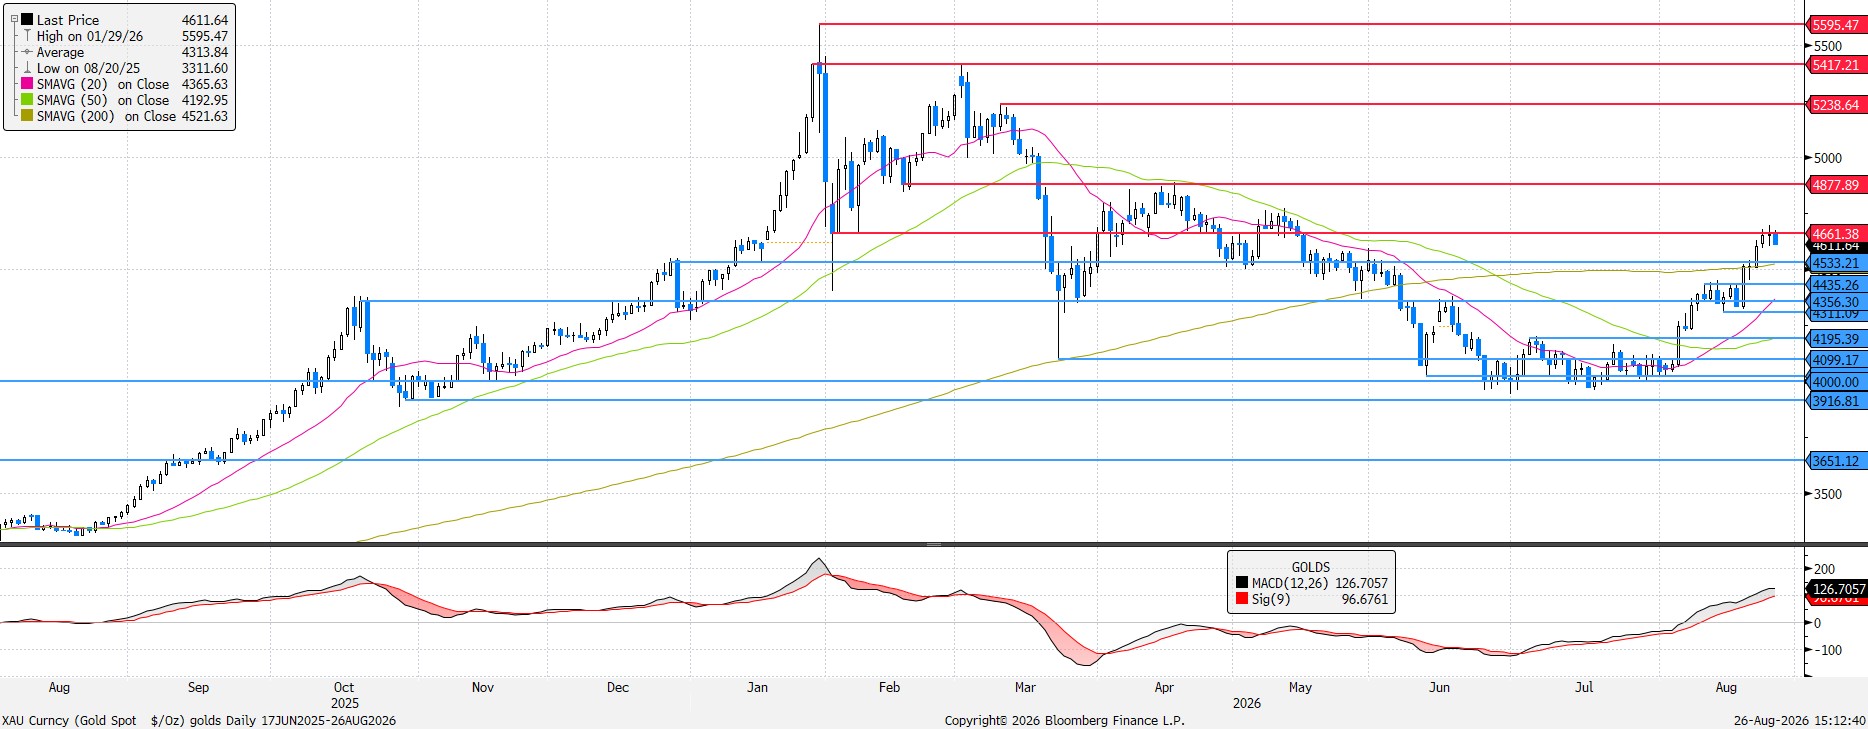Select the blue 4000.00 support level tag

[x=1836, y=382]
